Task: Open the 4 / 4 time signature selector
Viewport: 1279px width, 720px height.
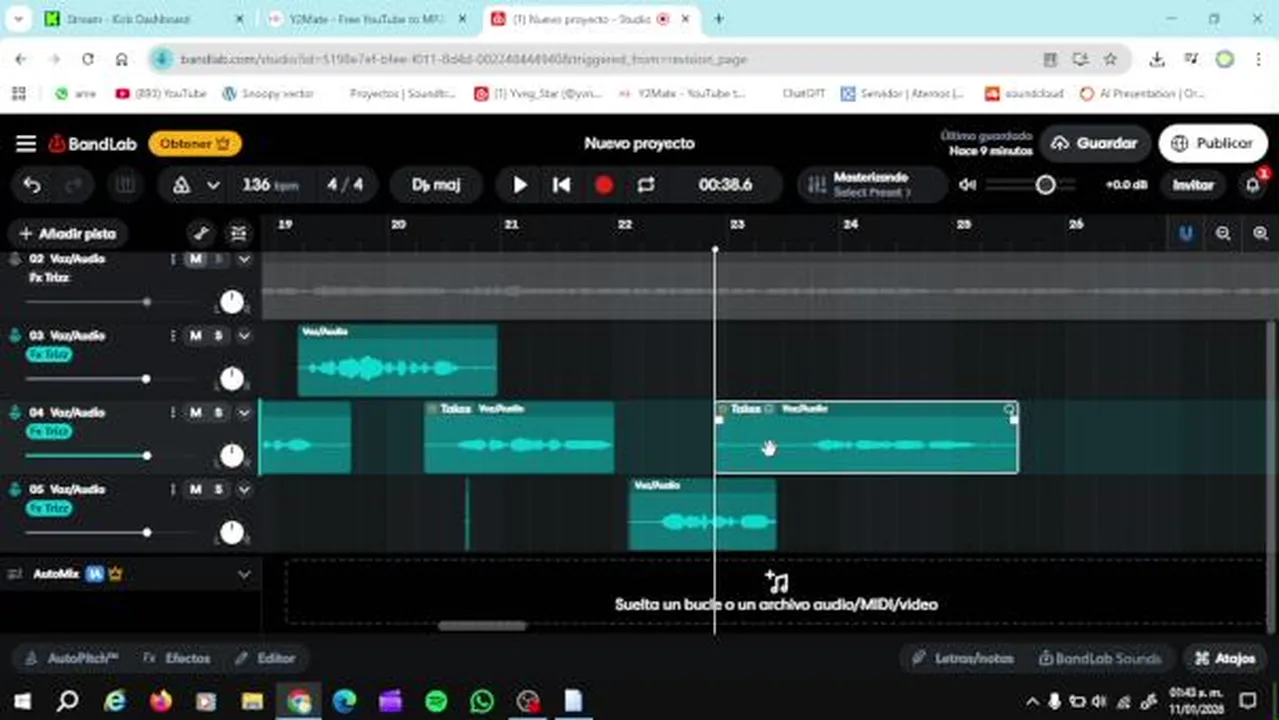Action: (x=345, y=185)
